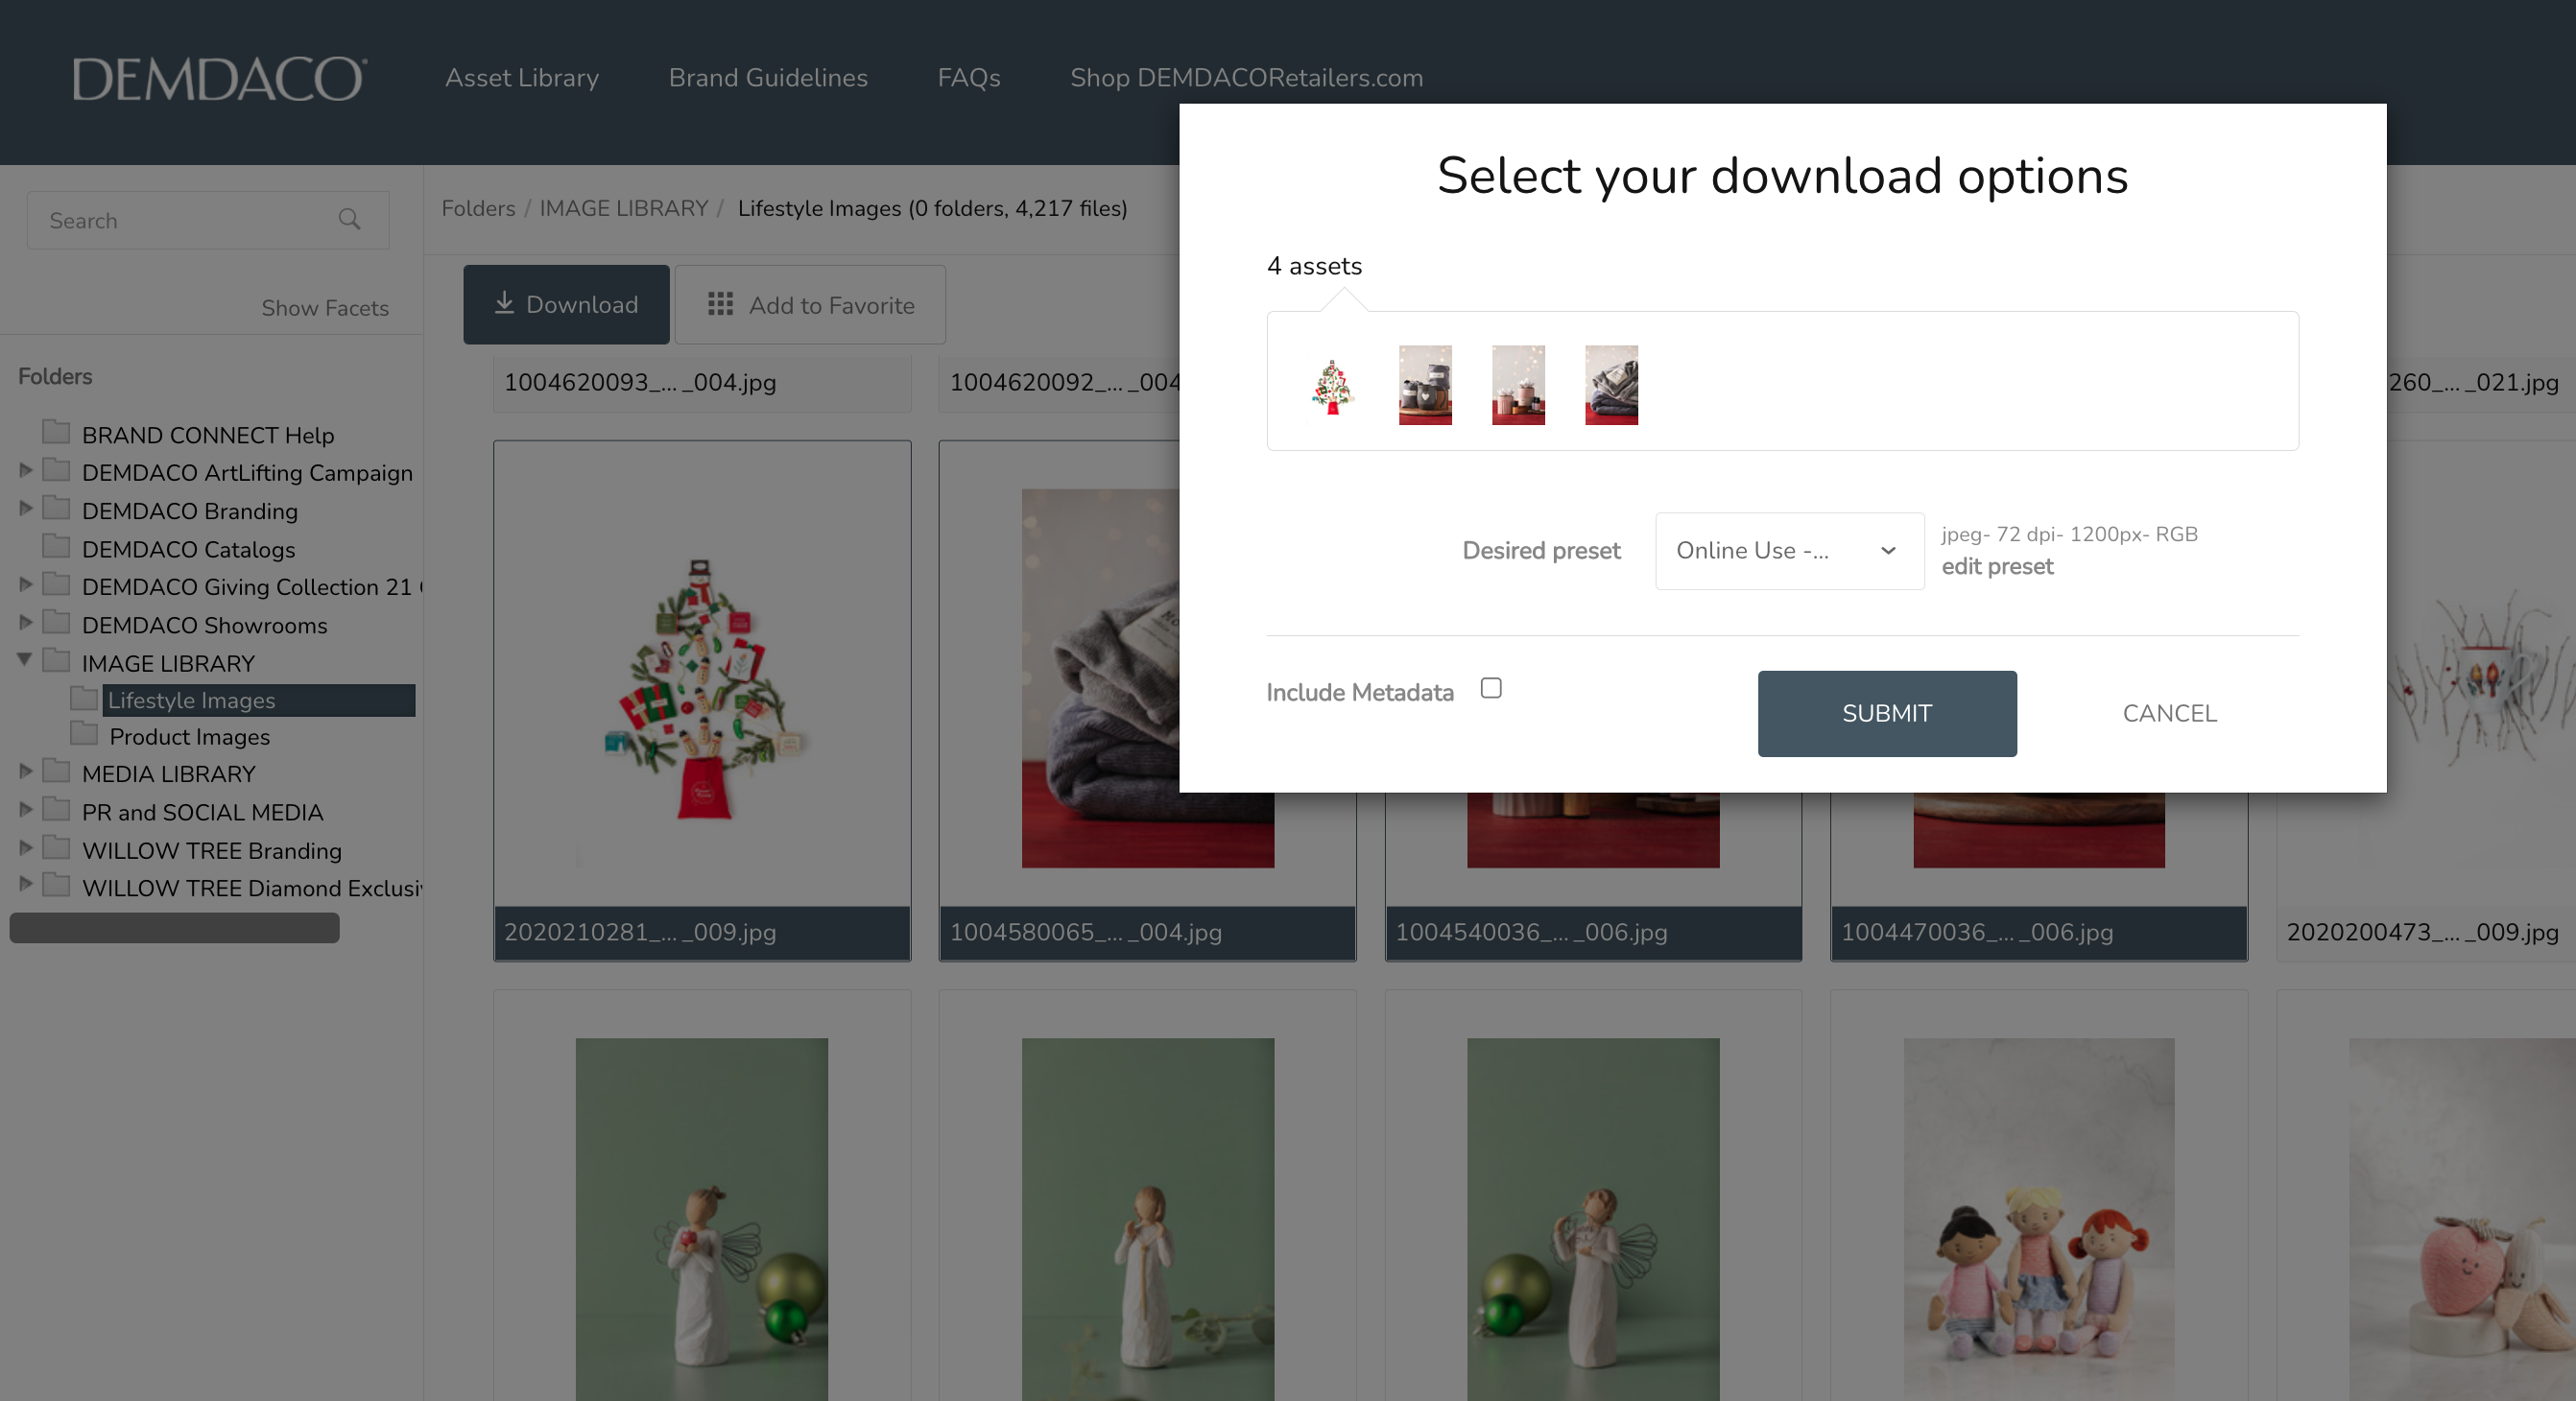Click the 2020200473_..._009.jpg filename label
2576x1401 pixels.
point(2423,932)
